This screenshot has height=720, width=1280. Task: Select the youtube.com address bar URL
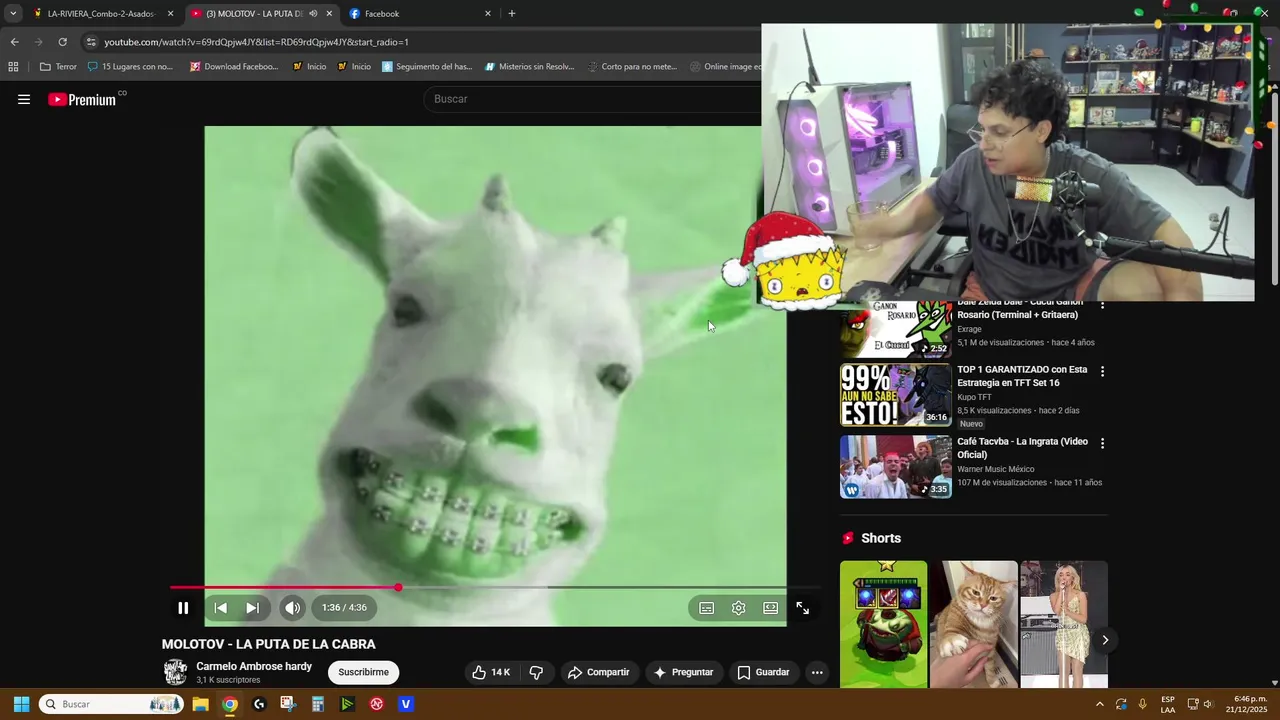(x=256, y=42)
